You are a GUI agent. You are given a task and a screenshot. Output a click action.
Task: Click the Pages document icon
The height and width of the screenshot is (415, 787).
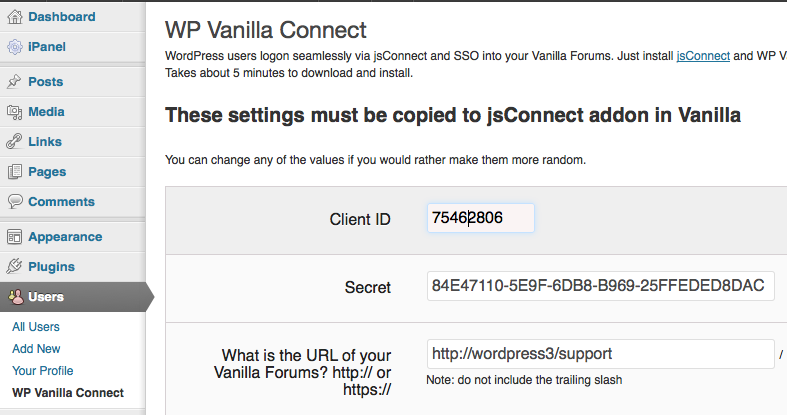14,172
